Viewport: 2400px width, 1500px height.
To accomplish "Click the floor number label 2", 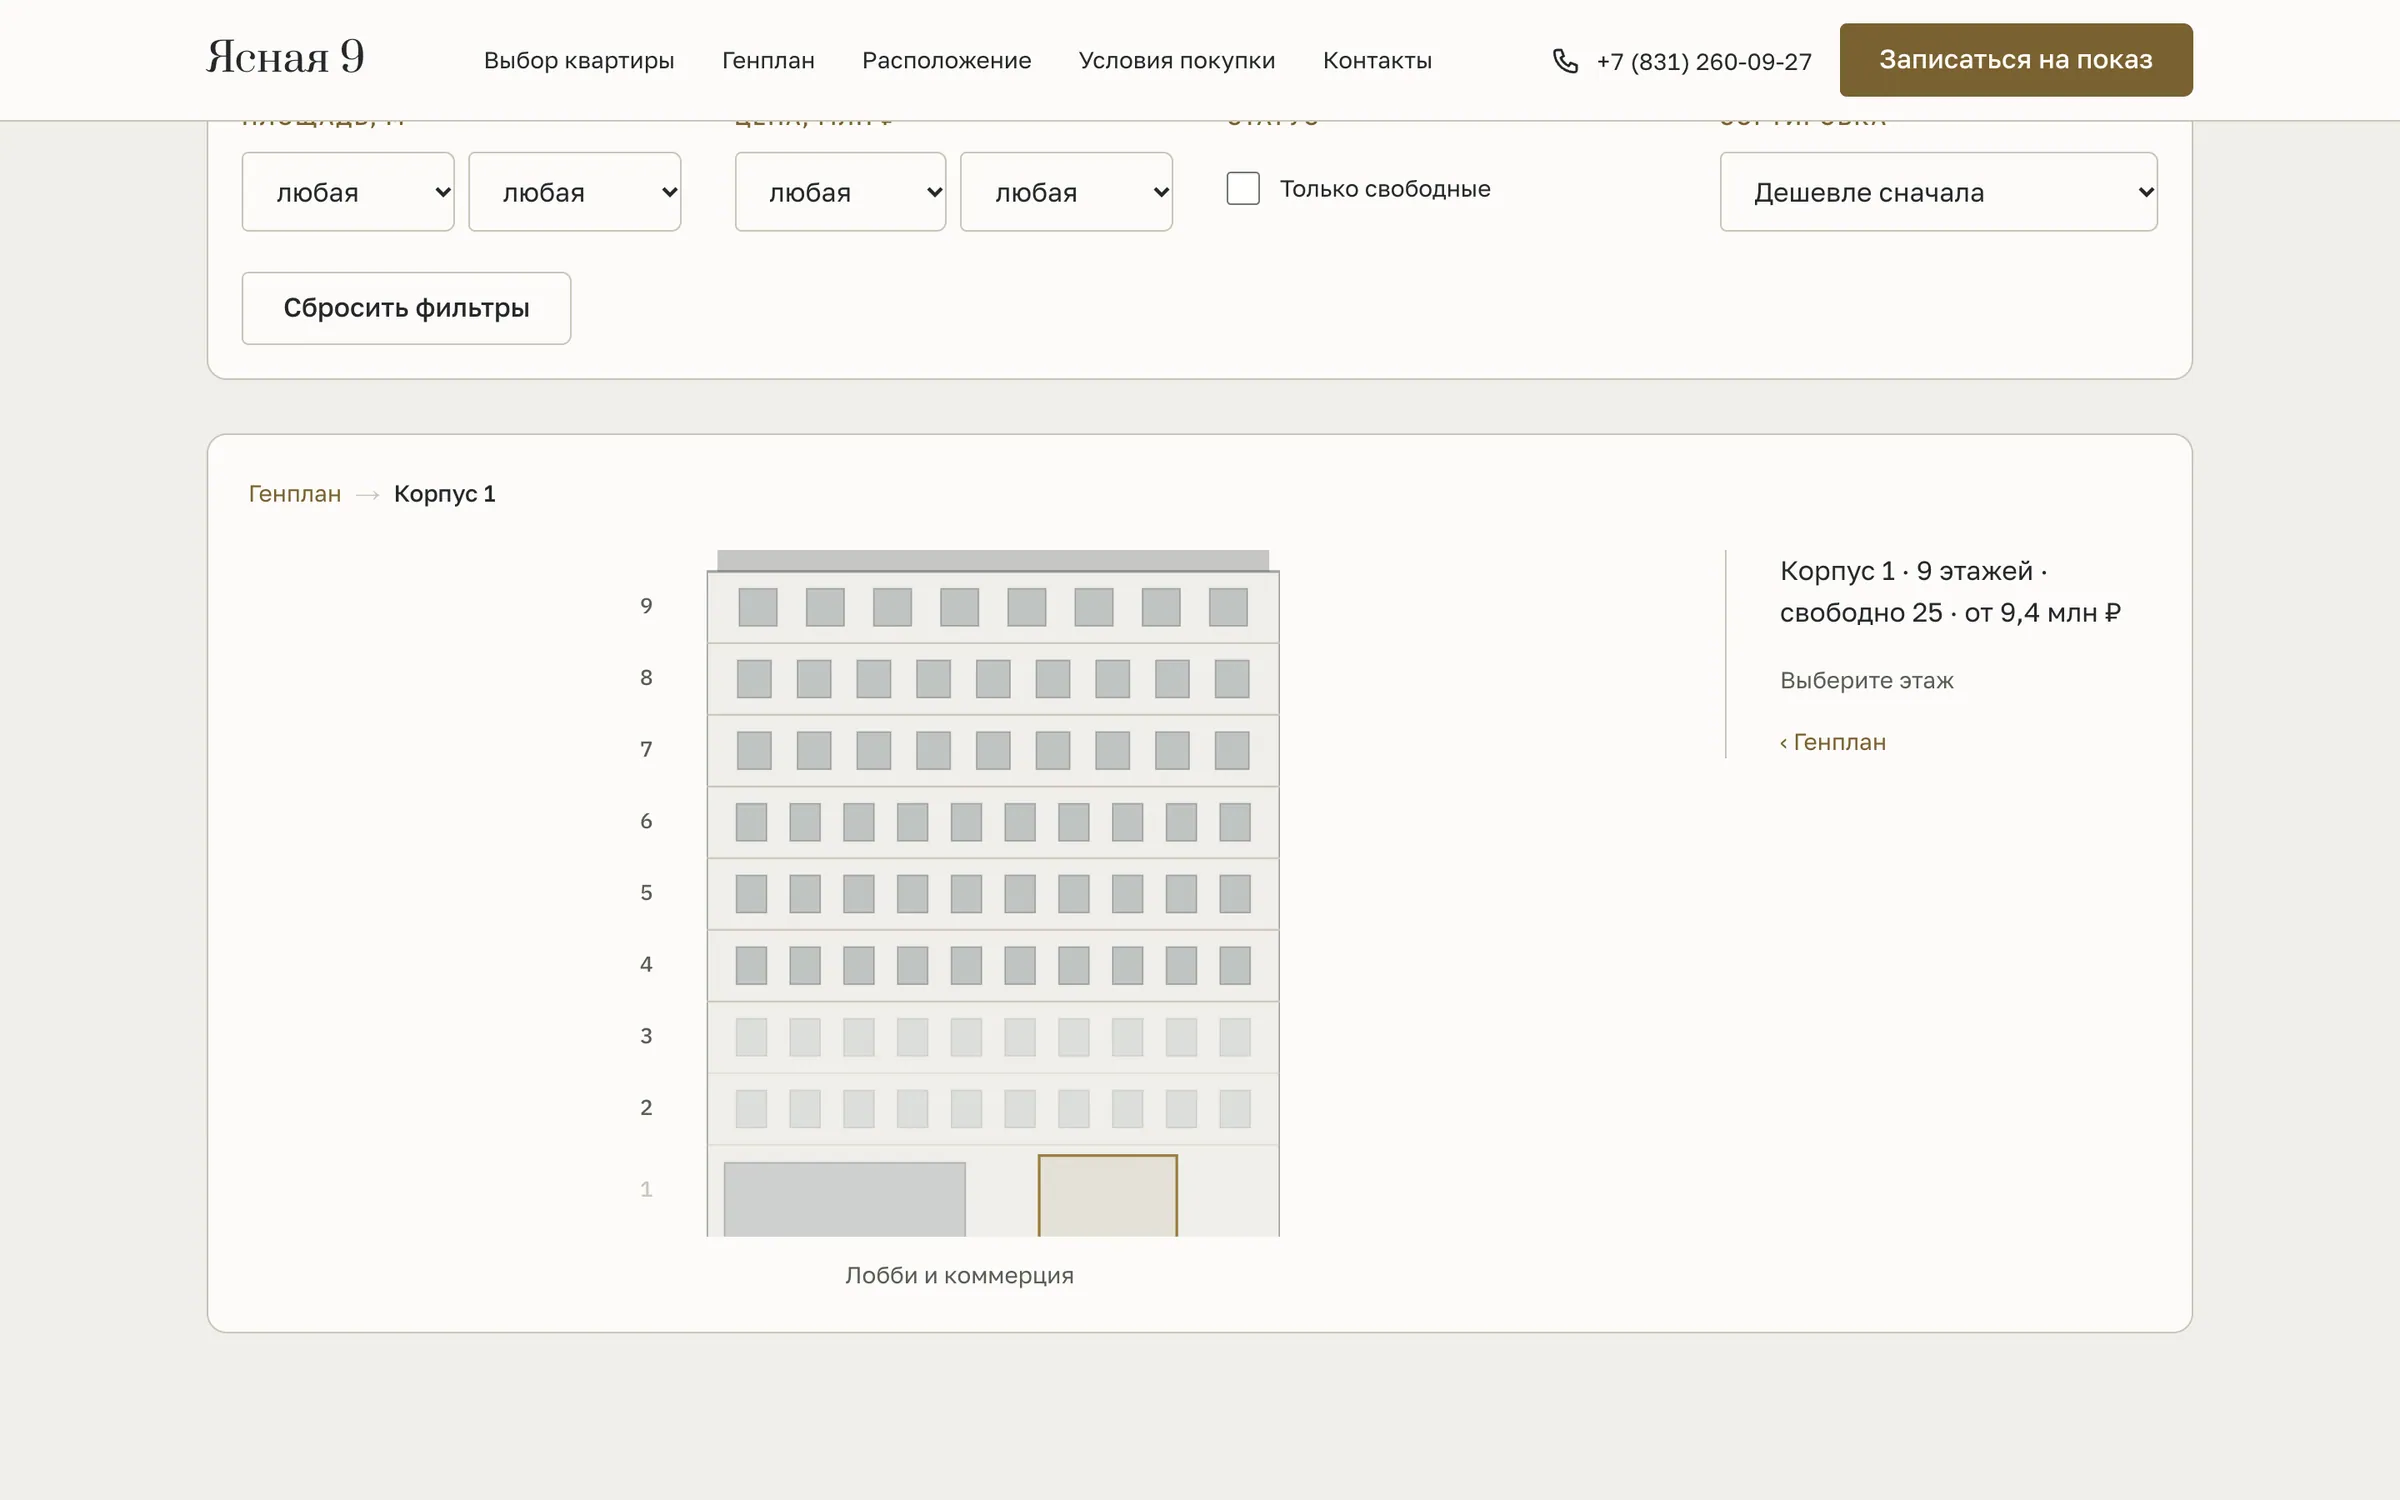I will click(x=646, y=1108).
